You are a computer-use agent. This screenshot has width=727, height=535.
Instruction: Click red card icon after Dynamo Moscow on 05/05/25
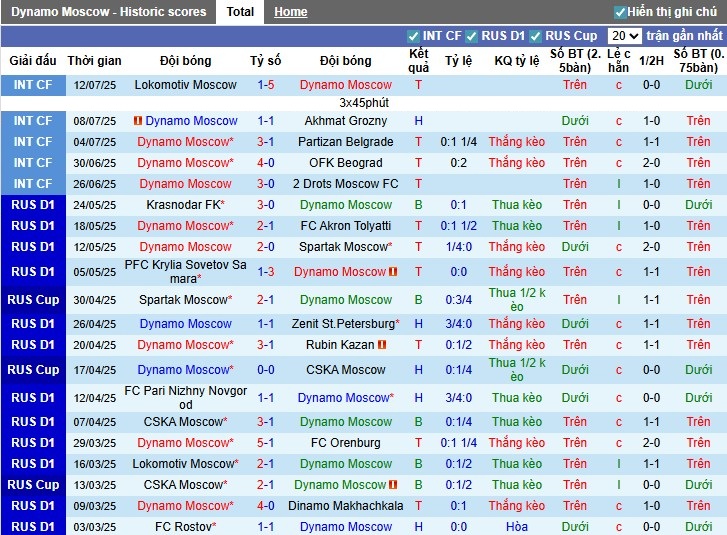394,272
